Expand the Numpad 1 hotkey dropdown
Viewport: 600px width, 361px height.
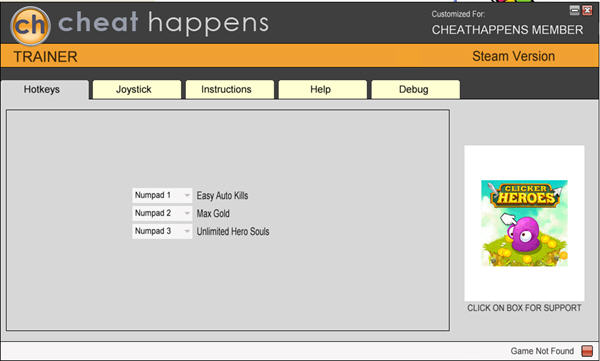pos(162,195)
